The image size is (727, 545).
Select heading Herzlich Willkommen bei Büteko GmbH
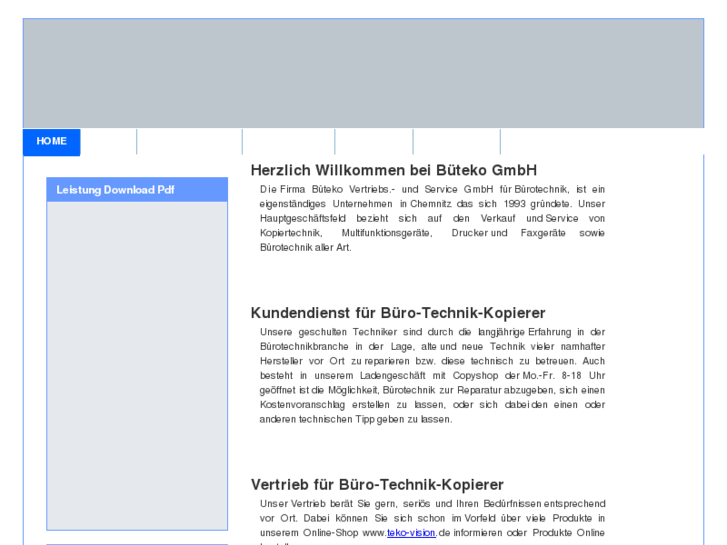pos(394,170)
